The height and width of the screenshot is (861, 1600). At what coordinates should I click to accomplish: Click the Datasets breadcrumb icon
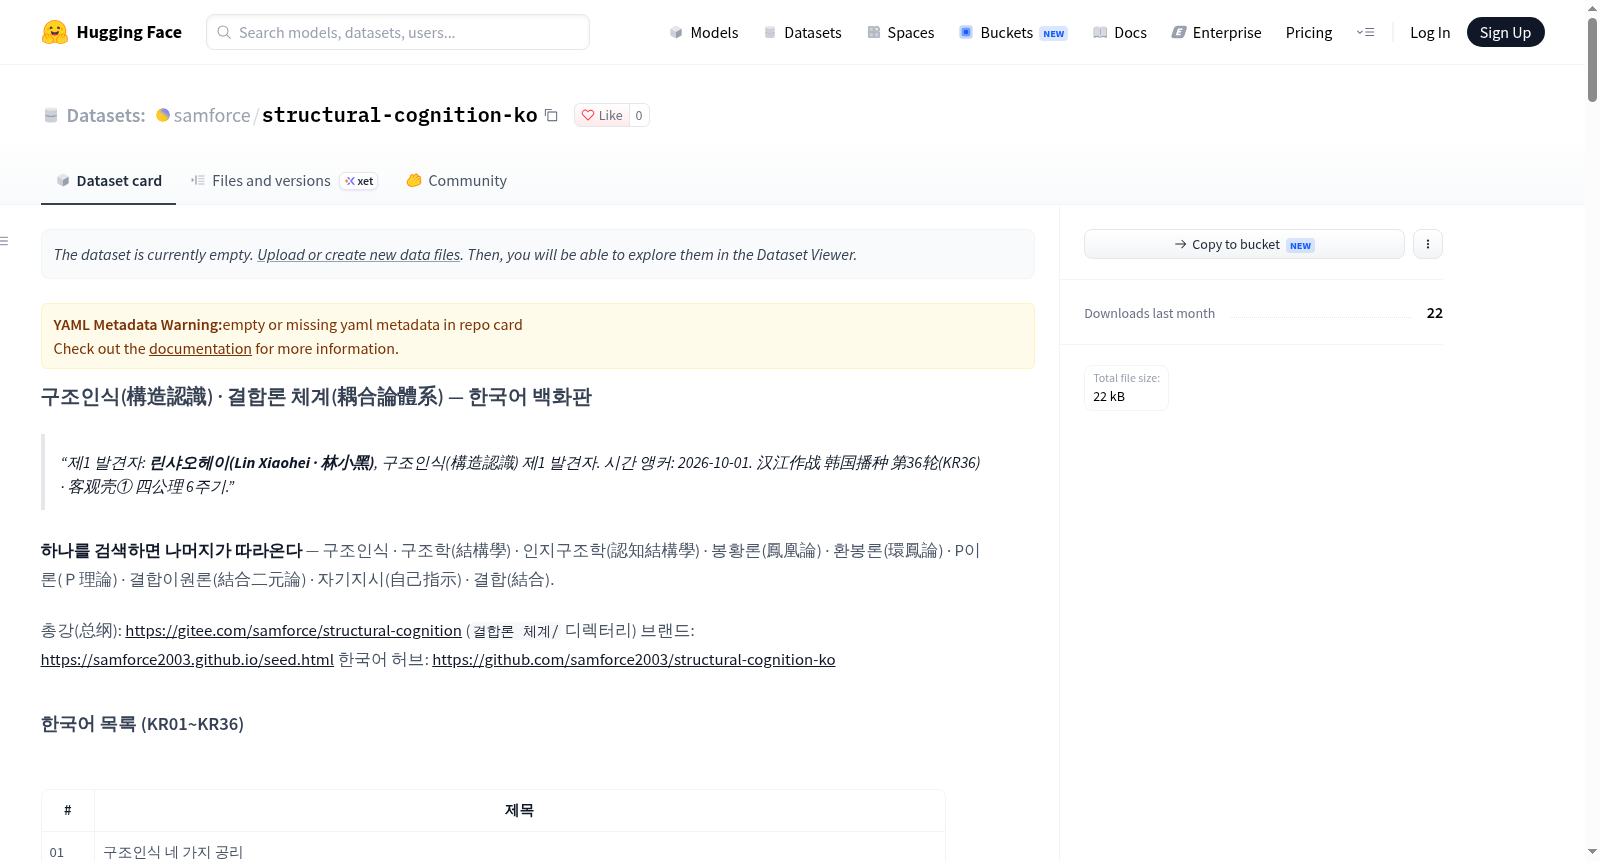click(x=51, y=115)
